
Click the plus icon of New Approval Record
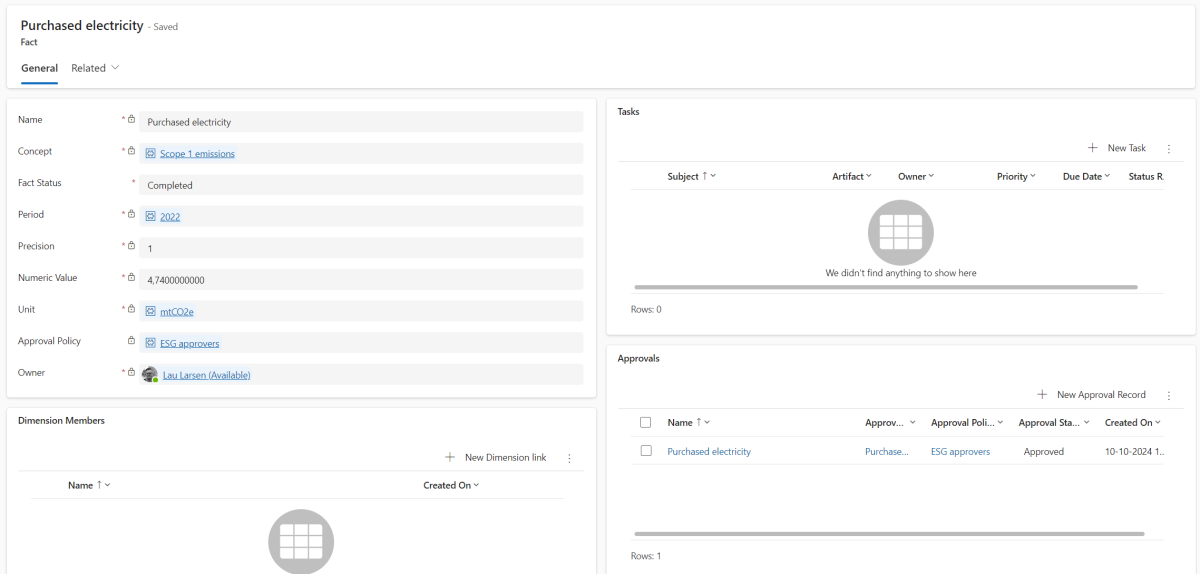[x=1042, y=395]
